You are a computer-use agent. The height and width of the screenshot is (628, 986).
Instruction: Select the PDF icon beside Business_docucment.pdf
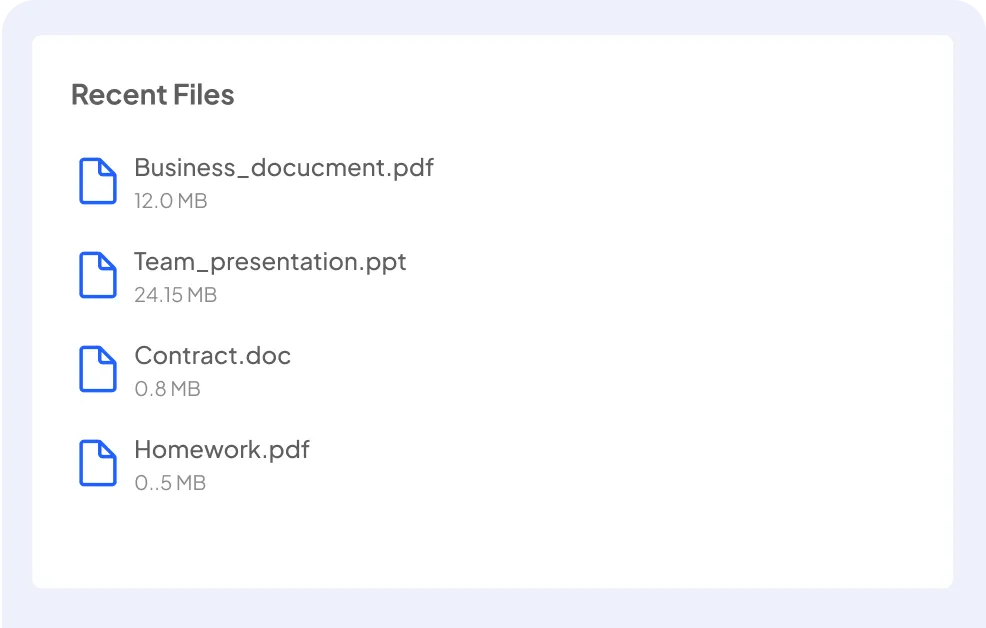click(97, 181)
